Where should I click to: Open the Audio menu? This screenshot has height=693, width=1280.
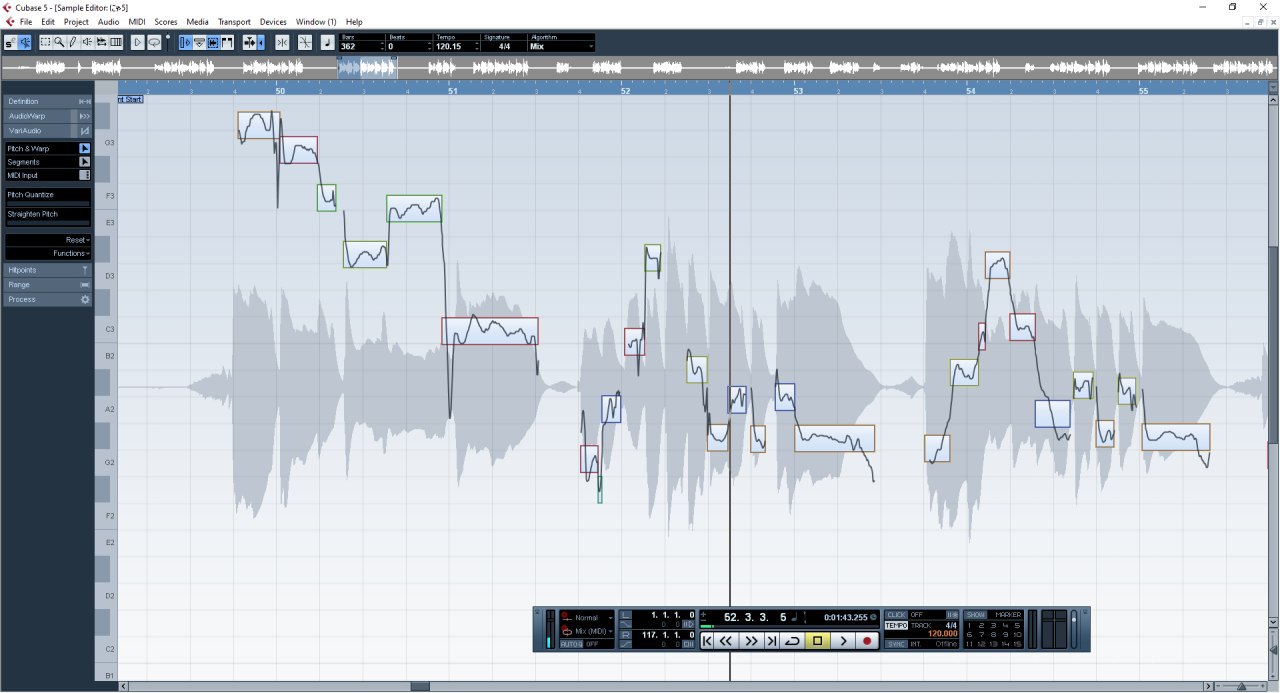(x=108, y=21)
